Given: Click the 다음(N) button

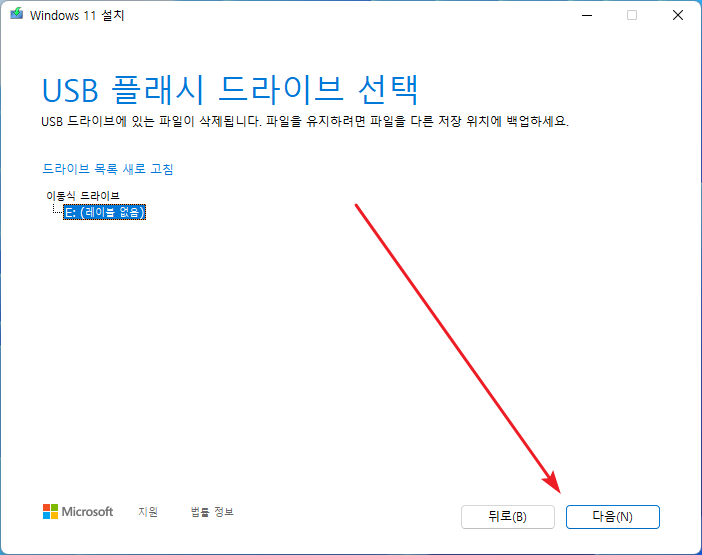Looking at the screenshot, I should pyautogui.click(x=612, y=517).
